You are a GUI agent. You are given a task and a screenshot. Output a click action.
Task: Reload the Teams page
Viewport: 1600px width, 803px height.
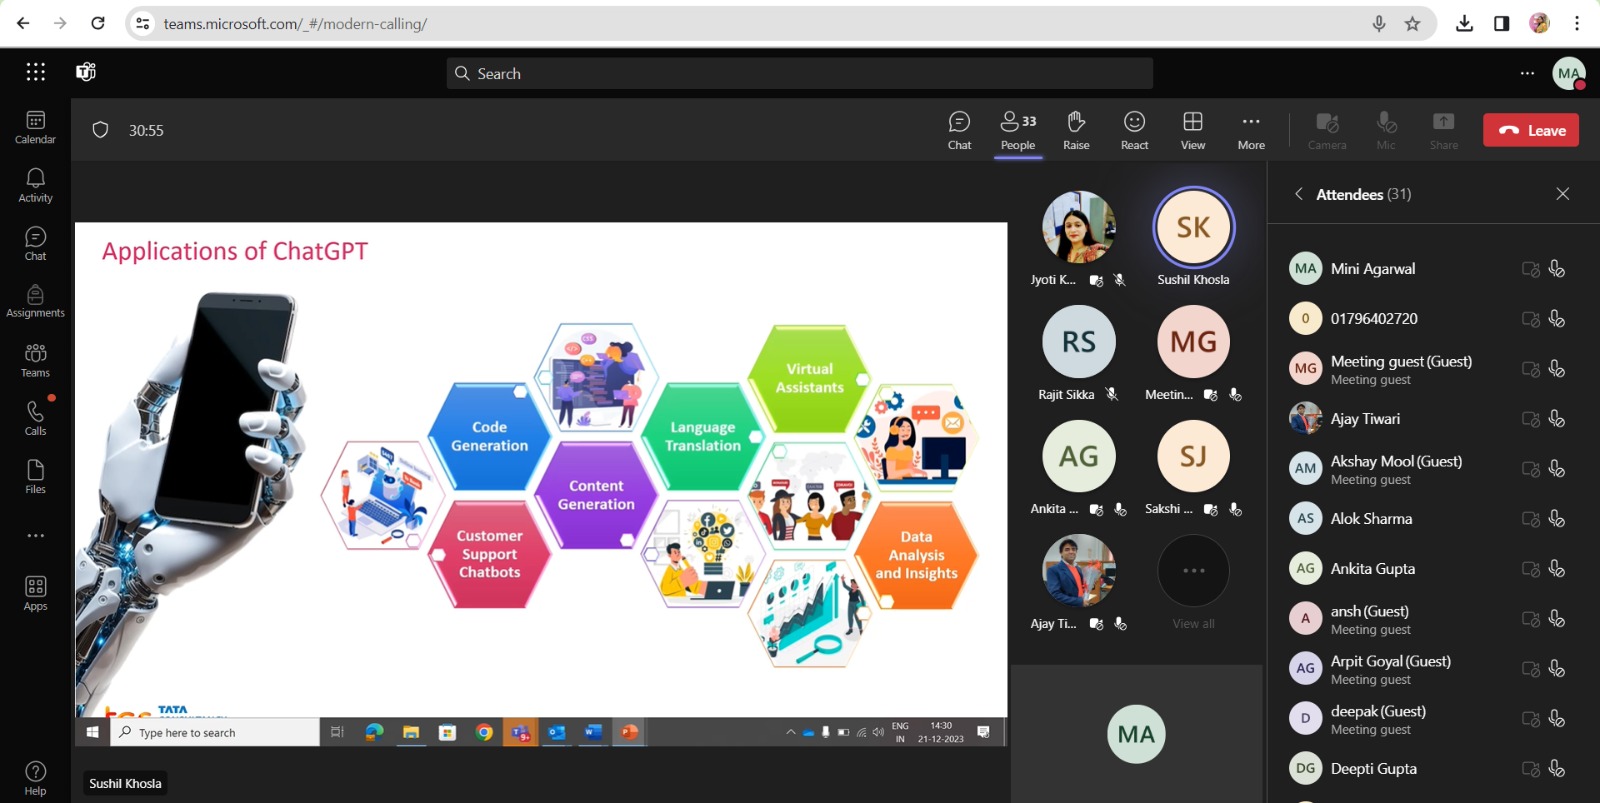click(x=98, y=23)
